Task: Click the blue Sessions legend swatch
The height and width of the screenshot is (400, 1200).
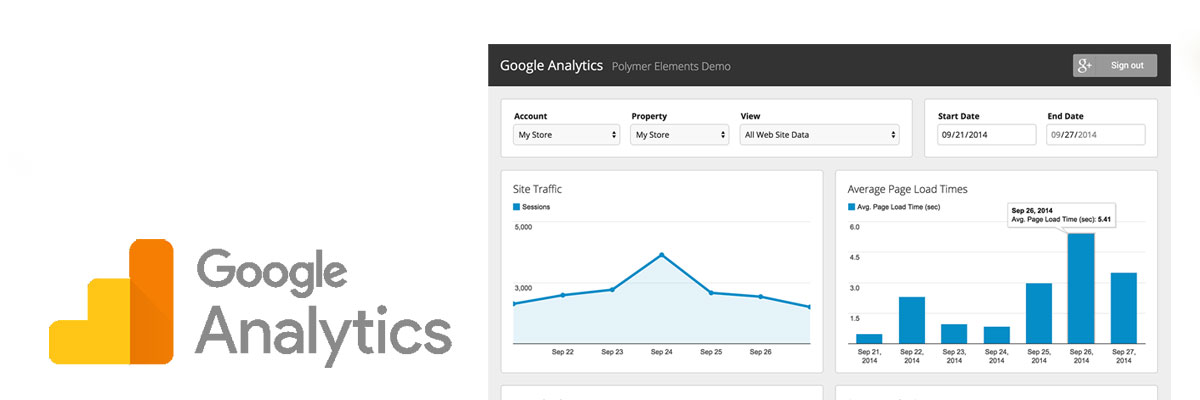Action: click(x=516, y=207)
